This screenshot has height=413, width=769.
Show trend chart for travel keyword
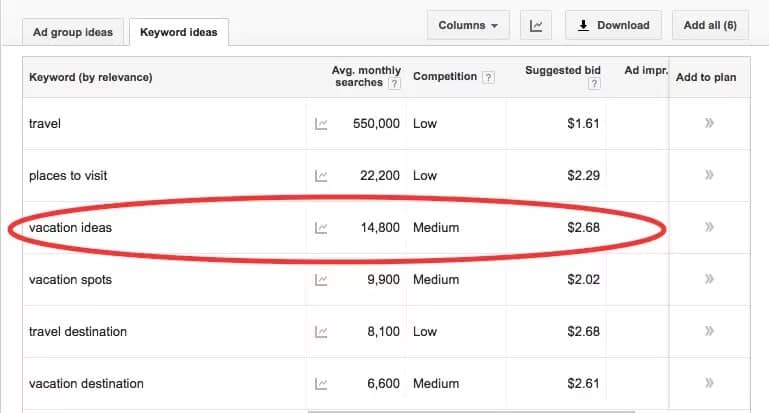321,124
